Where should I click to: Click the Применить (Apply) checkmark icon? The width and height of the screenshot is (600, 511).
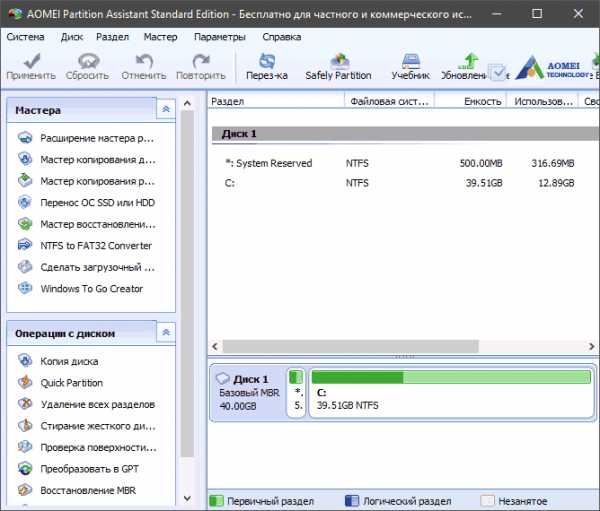pyautogui.click(x=31, y=60)
